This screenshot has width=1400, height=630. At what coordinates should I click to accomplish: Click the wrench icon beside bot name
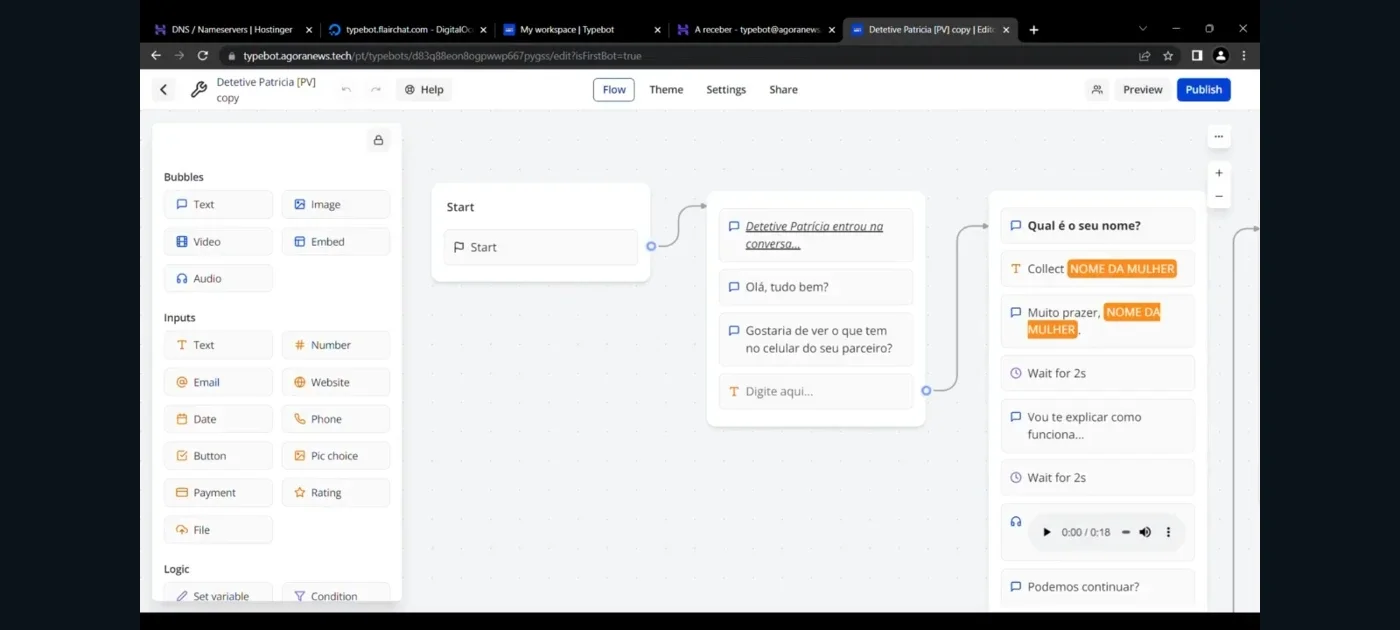tap(199, 90)
